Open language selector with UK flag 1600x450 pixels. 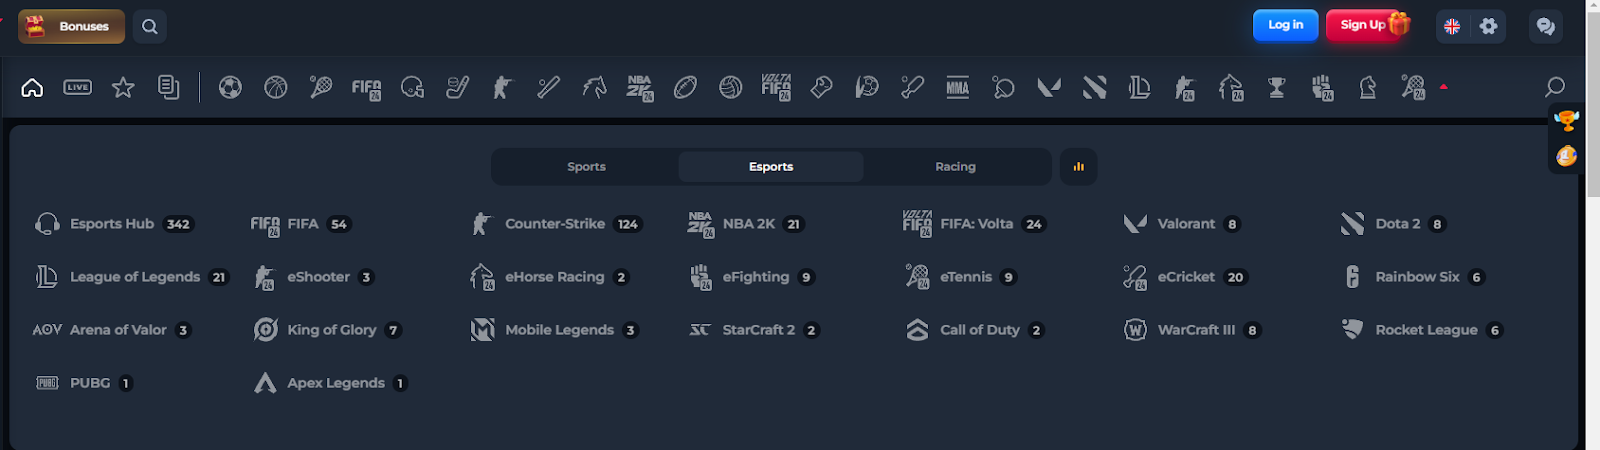tap(1452, 26)
